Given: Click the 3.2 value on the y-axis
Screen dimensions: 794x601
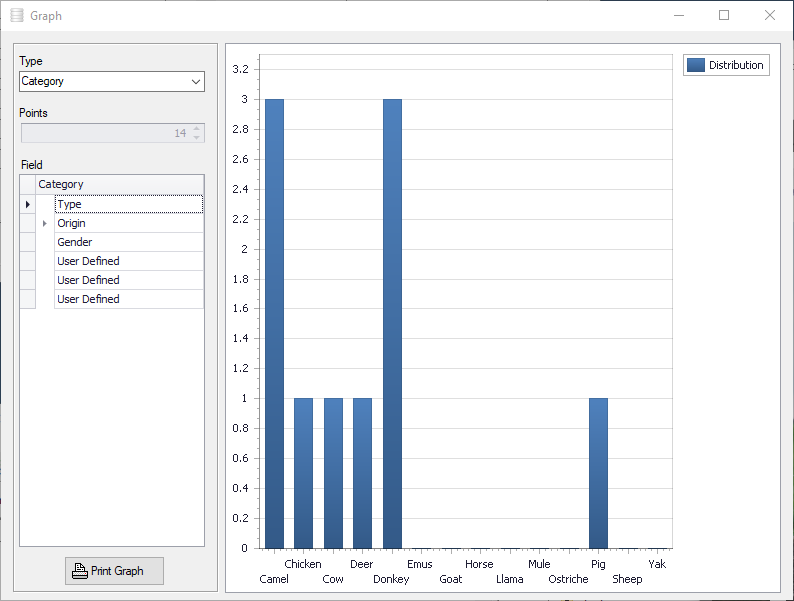Looking at the screenshot, I should (x=241, y=69).
